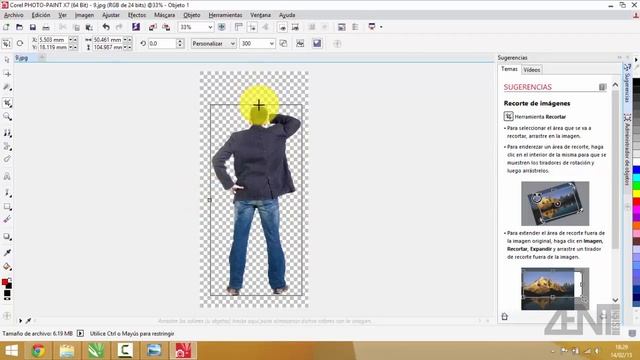640x360 pixels.
Task: Open File Explorer from taskbar
Action: click(67, 351)
